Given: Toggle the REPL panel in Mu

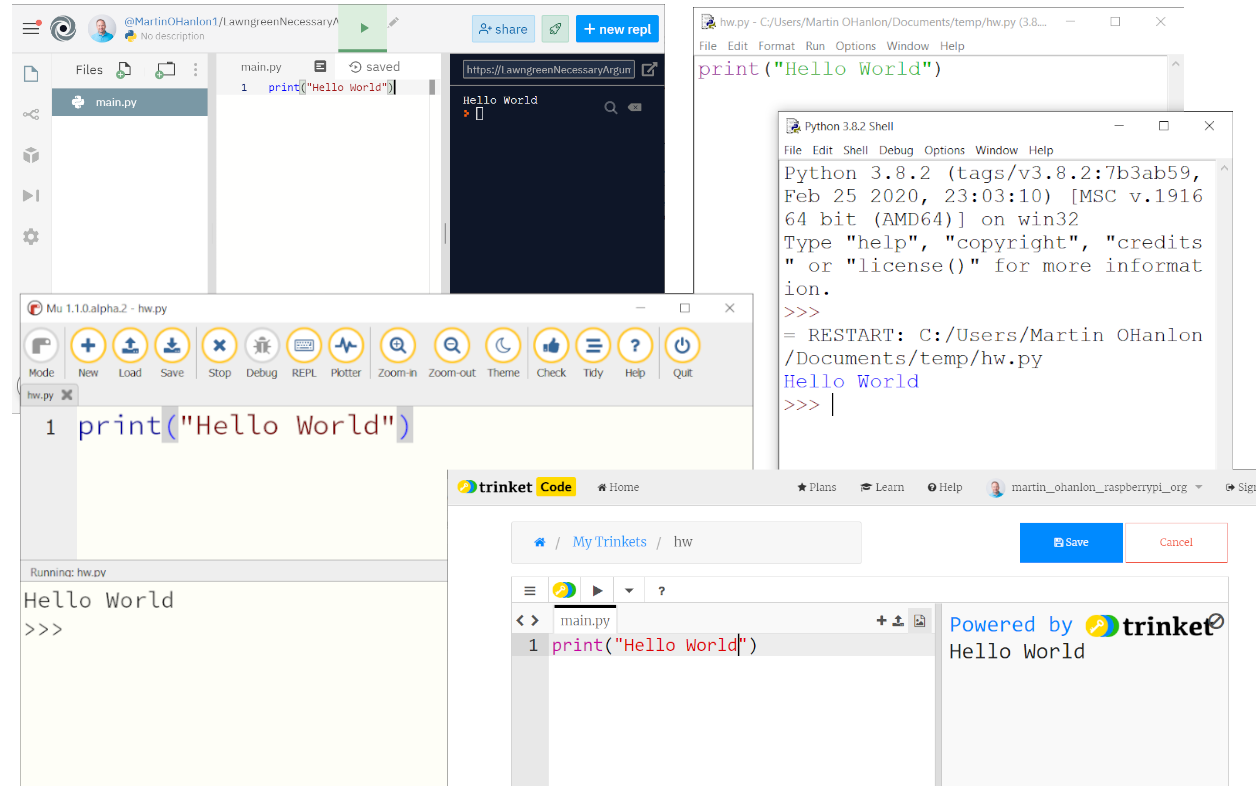Looking at the screenshot, I should pyautogui.click(x=304, y=347).
